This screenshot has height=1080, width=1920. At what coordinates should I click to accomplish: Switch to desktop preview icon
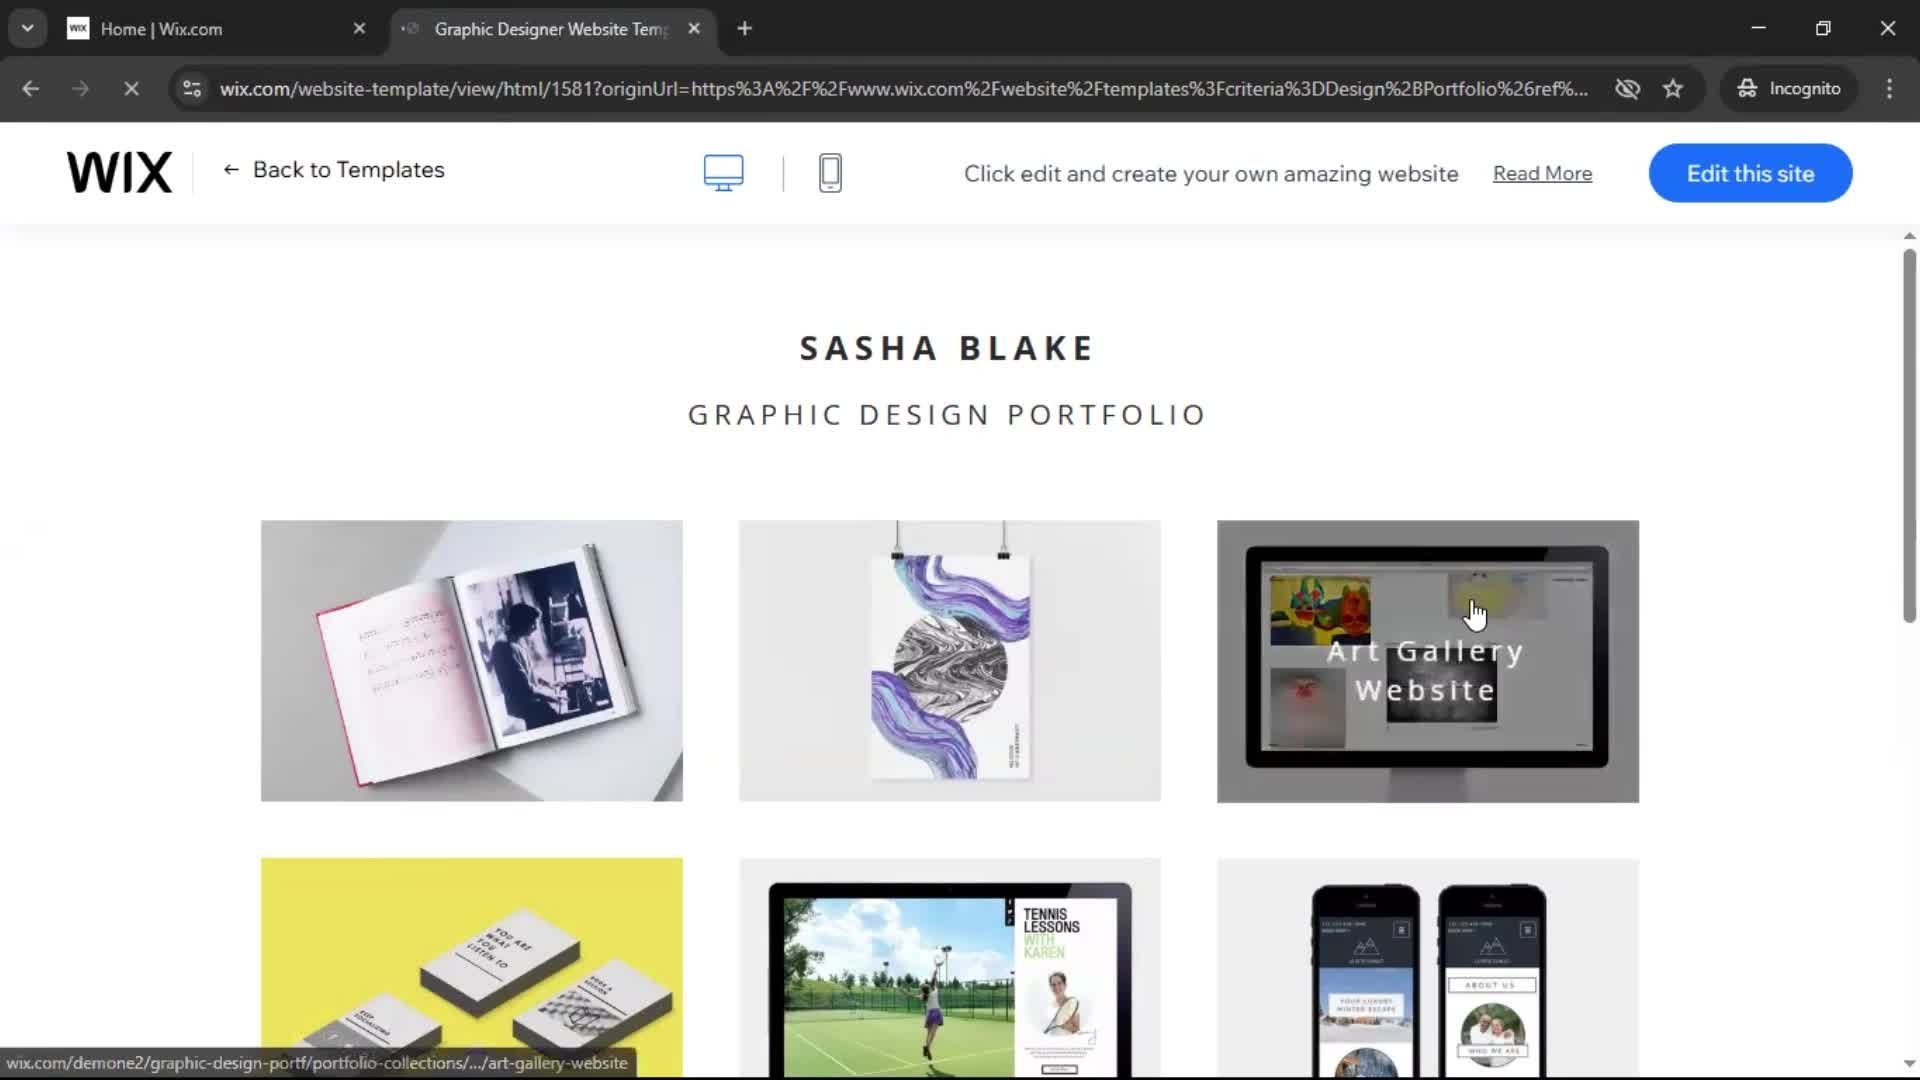tap(723, 173)
